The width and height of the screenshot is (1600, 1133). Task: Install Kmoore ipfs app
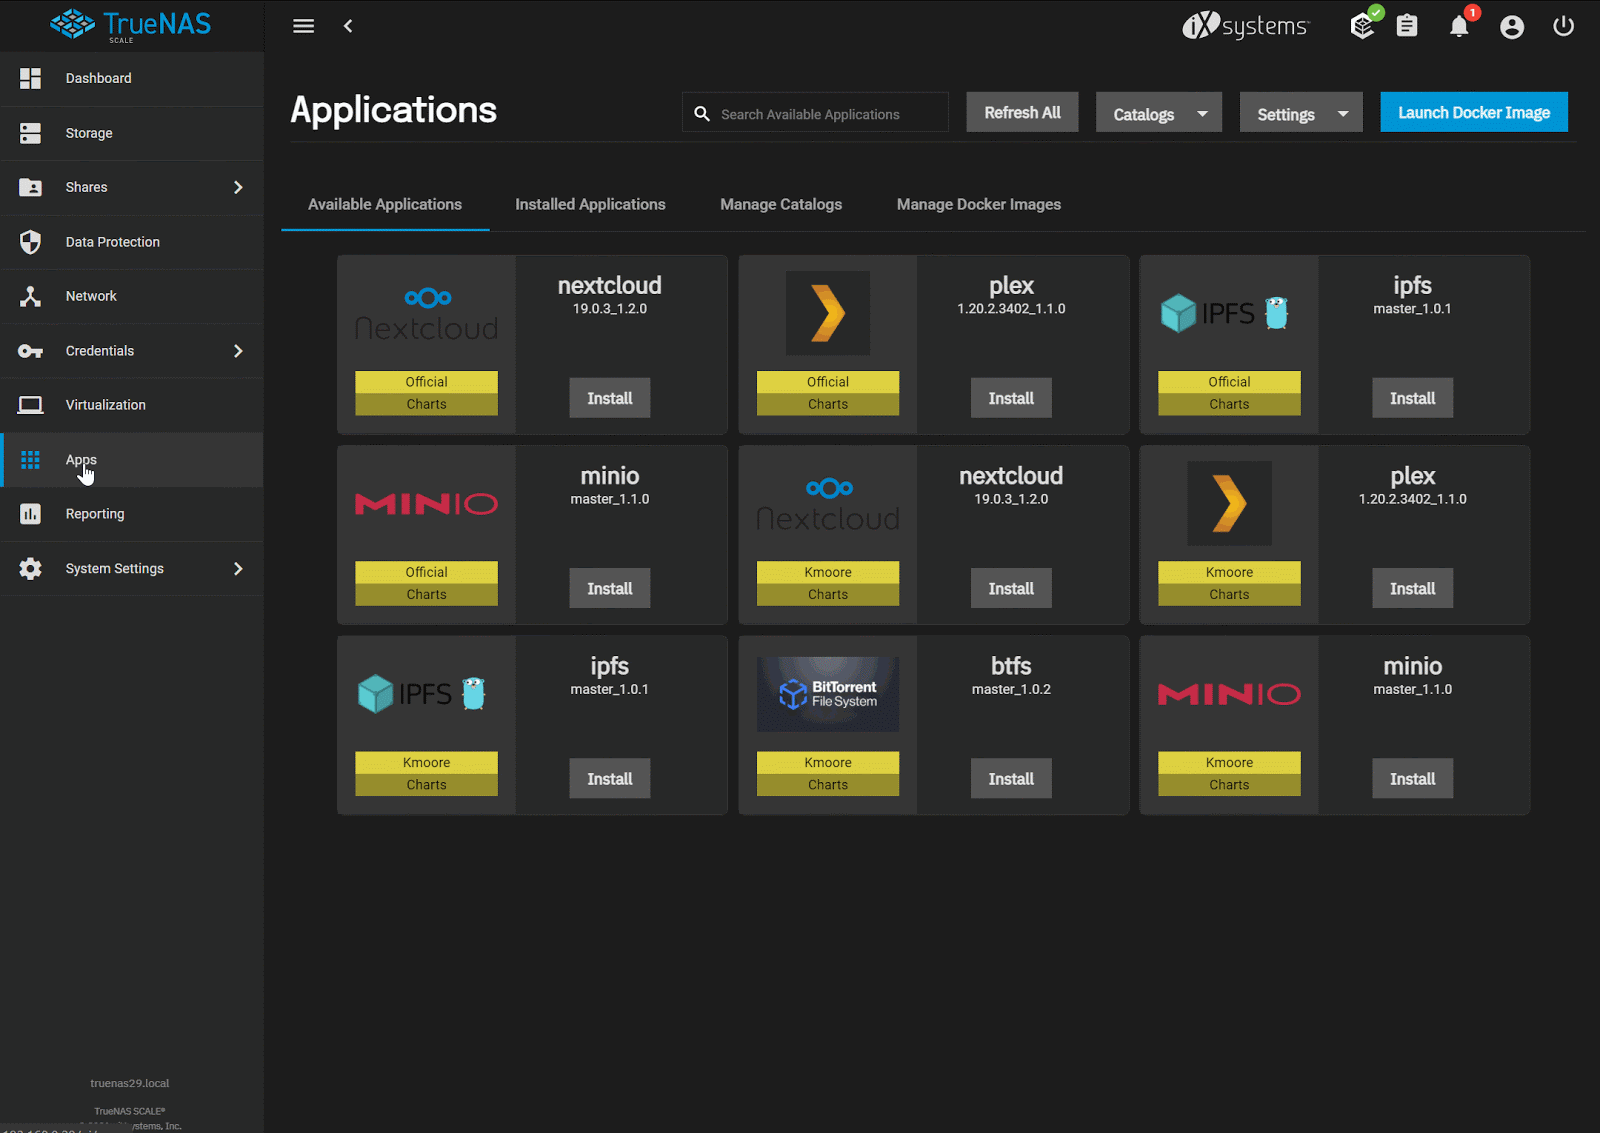coord(610,778)
